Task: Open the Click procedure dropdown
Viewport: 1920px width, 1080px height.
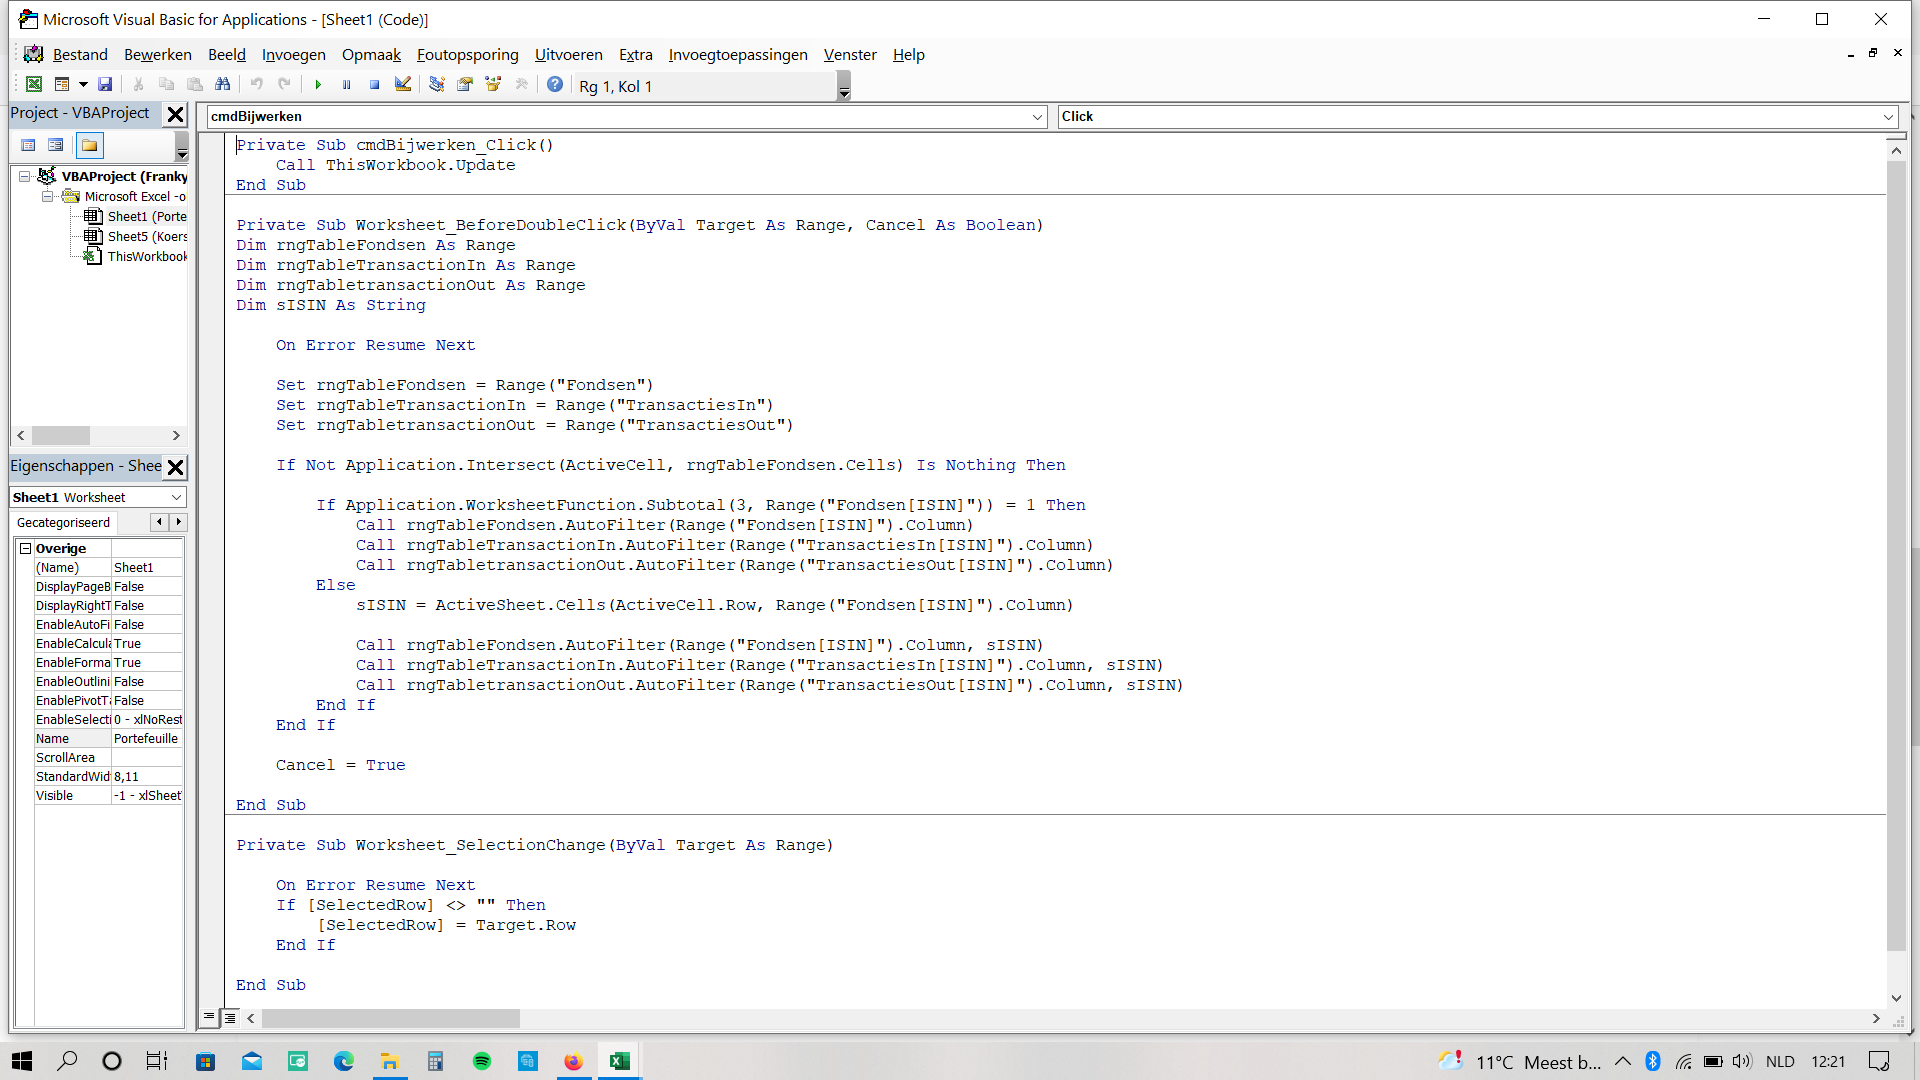Action: 1888,117
